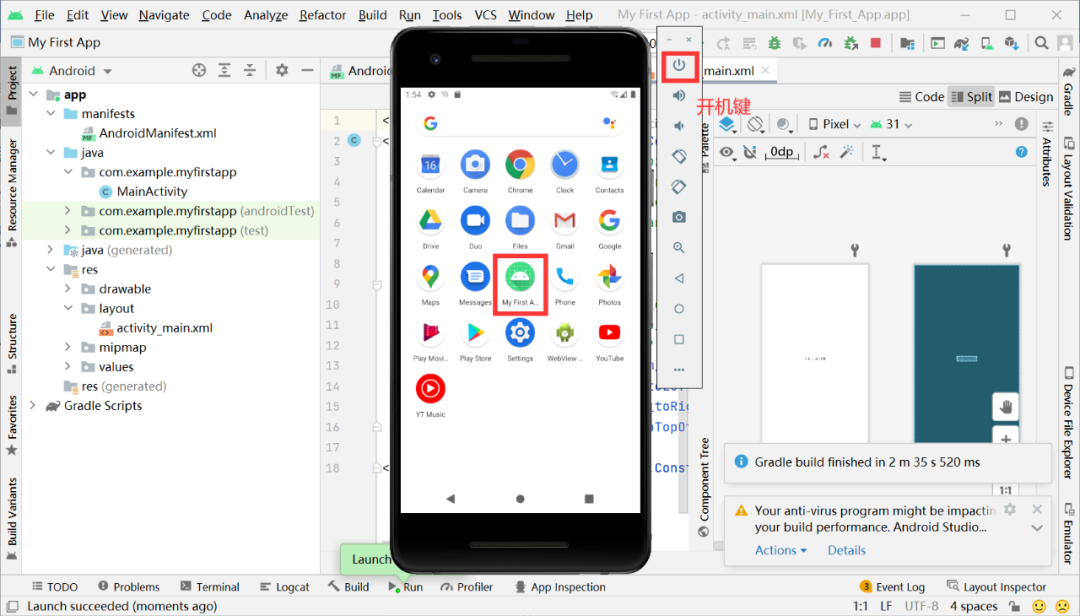Viewport: 1080px width, 616px height.
Task: Click the Select Opened File target icon
Action: pyautogui.click(x=199, y=70)
